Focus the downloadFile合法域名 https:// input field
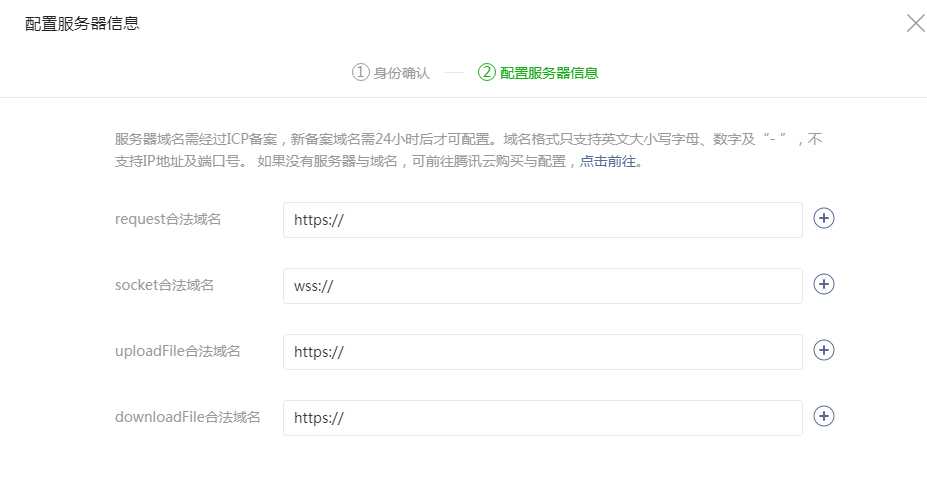Viewport: 927px width, 481px height. [x=543, y=418]
